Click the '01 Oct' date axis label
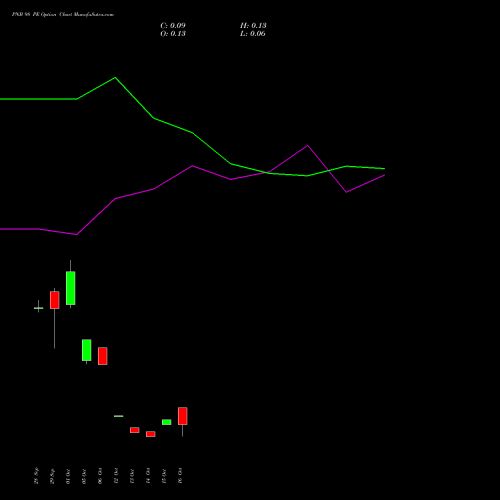Viewport: 500px width, 500px height. click(68, 476)
